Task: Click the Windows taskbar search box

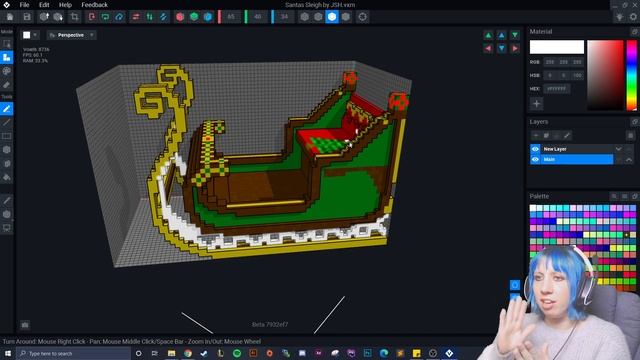Action: tap(73, 353)
